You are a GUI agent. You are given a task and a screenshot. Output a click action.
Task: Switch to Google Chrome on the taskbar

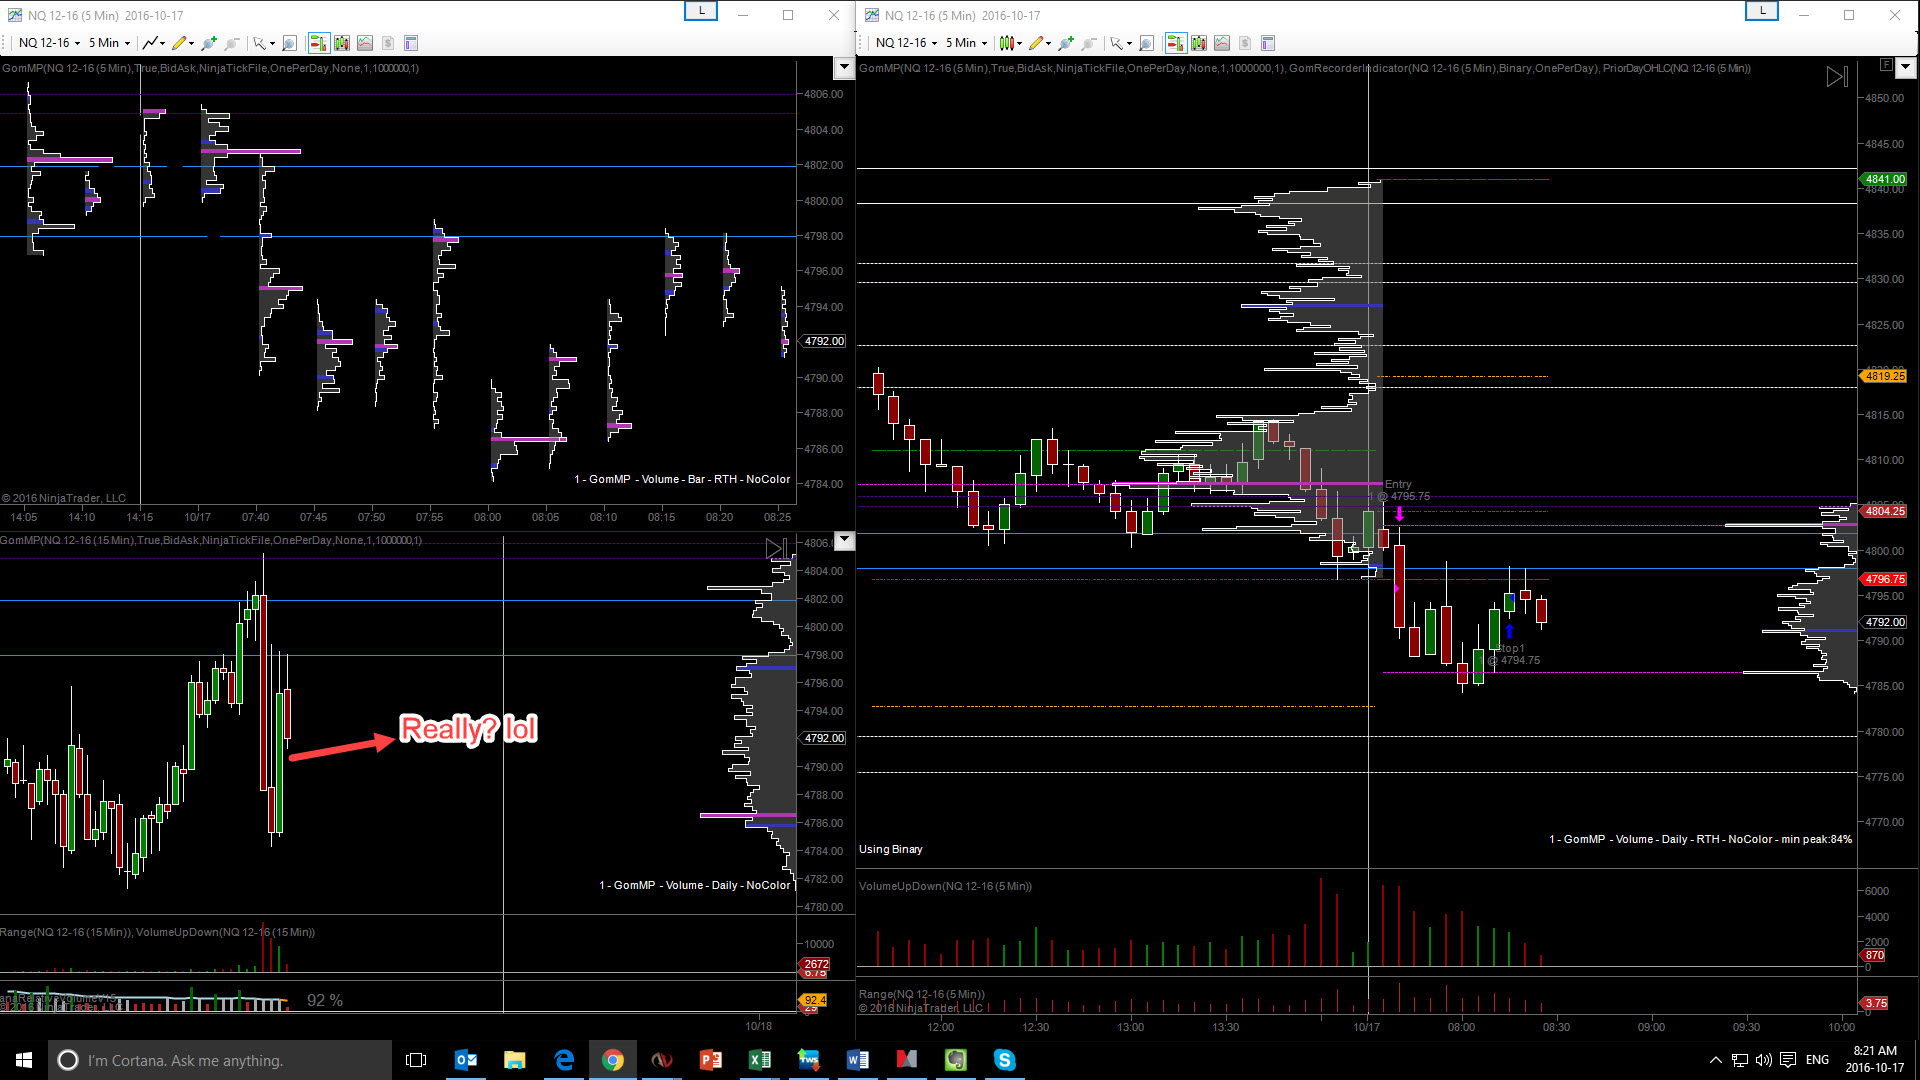(613, 1060)
